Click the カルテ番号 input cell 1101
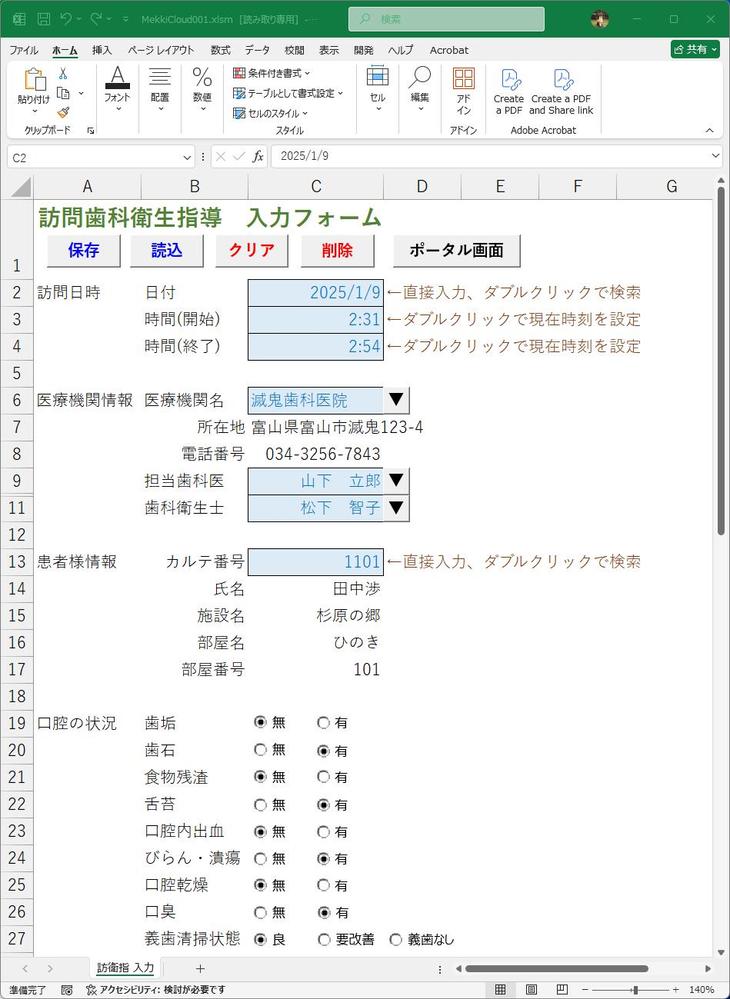Screen dimensions: 730x999 (x=316, y=561)
